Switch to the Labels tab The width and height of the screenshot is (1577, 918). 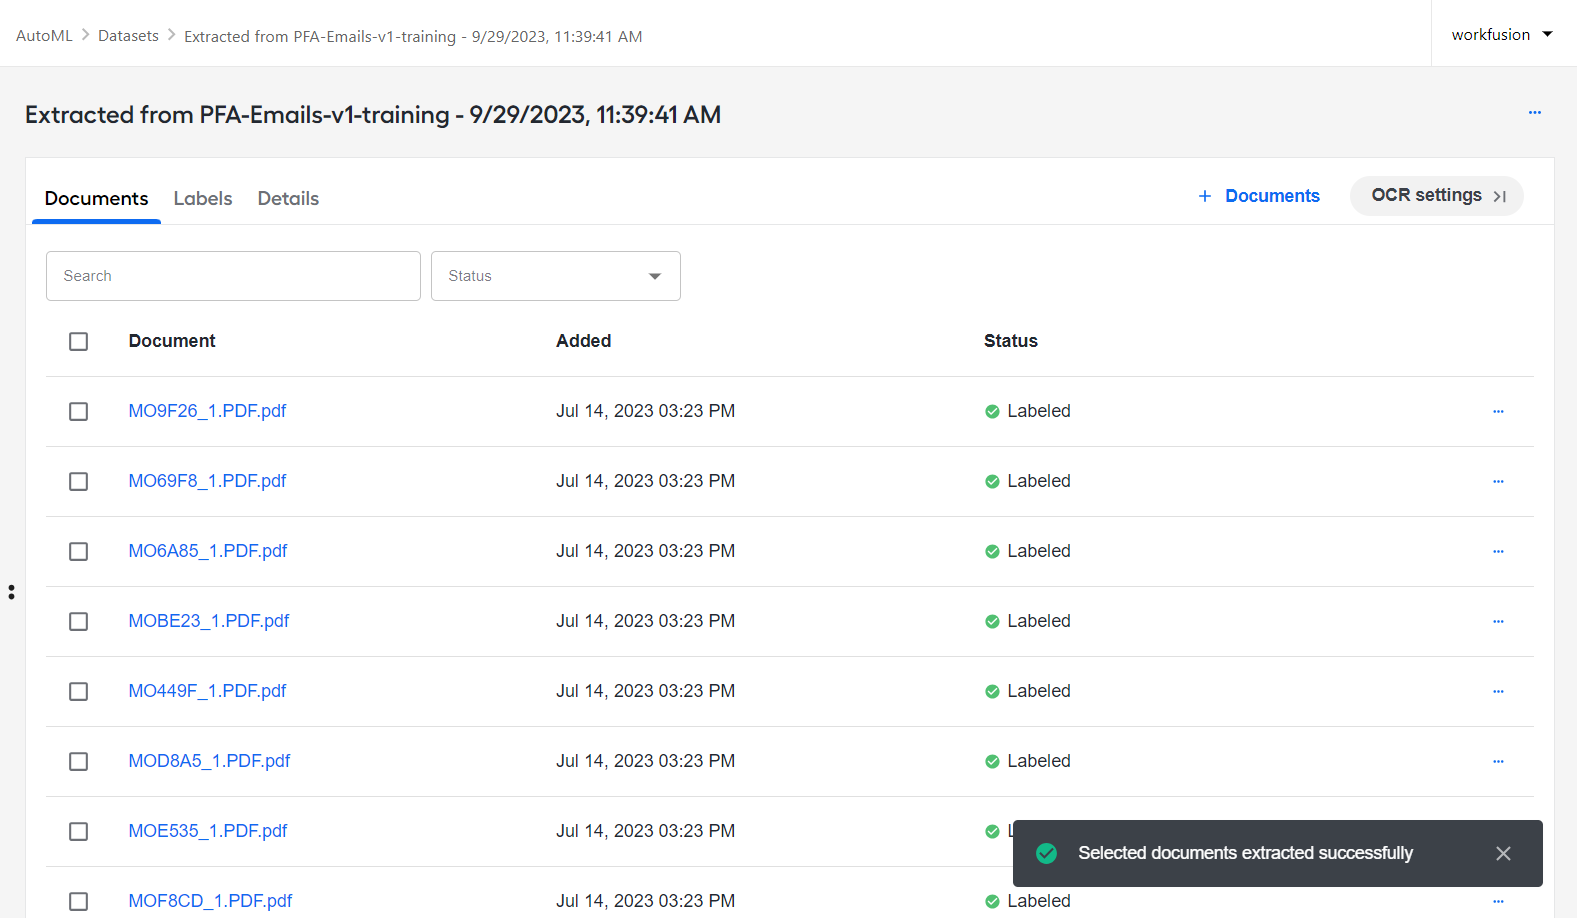tap(203, 198)
